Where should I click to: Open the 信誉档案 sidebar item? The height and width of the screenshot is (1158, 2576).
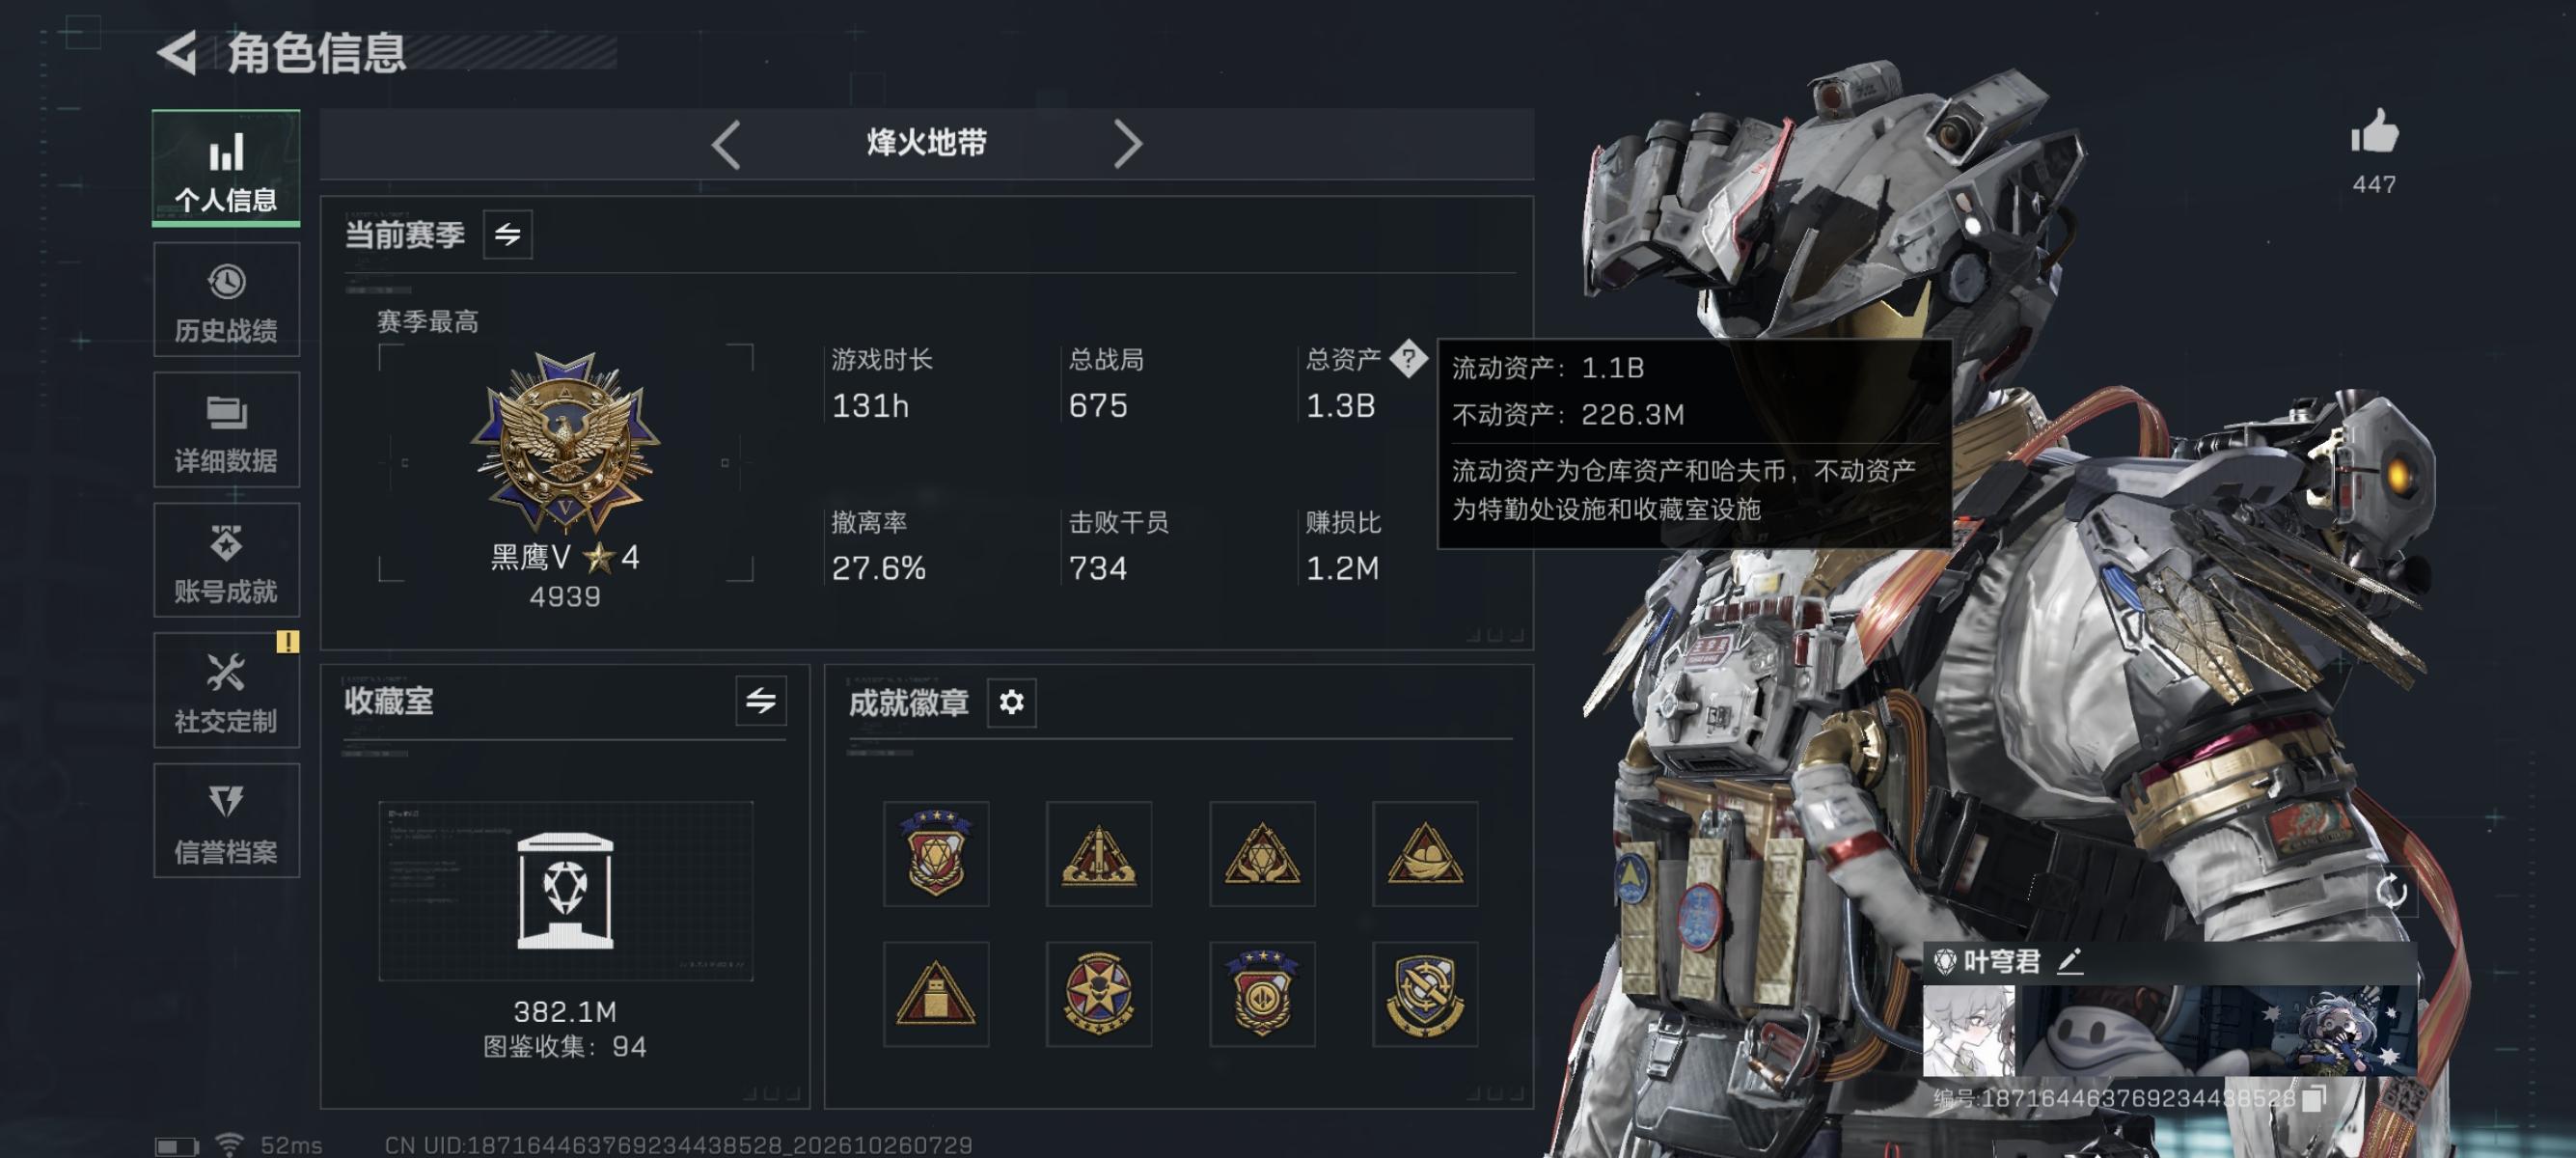coord(226,821)
